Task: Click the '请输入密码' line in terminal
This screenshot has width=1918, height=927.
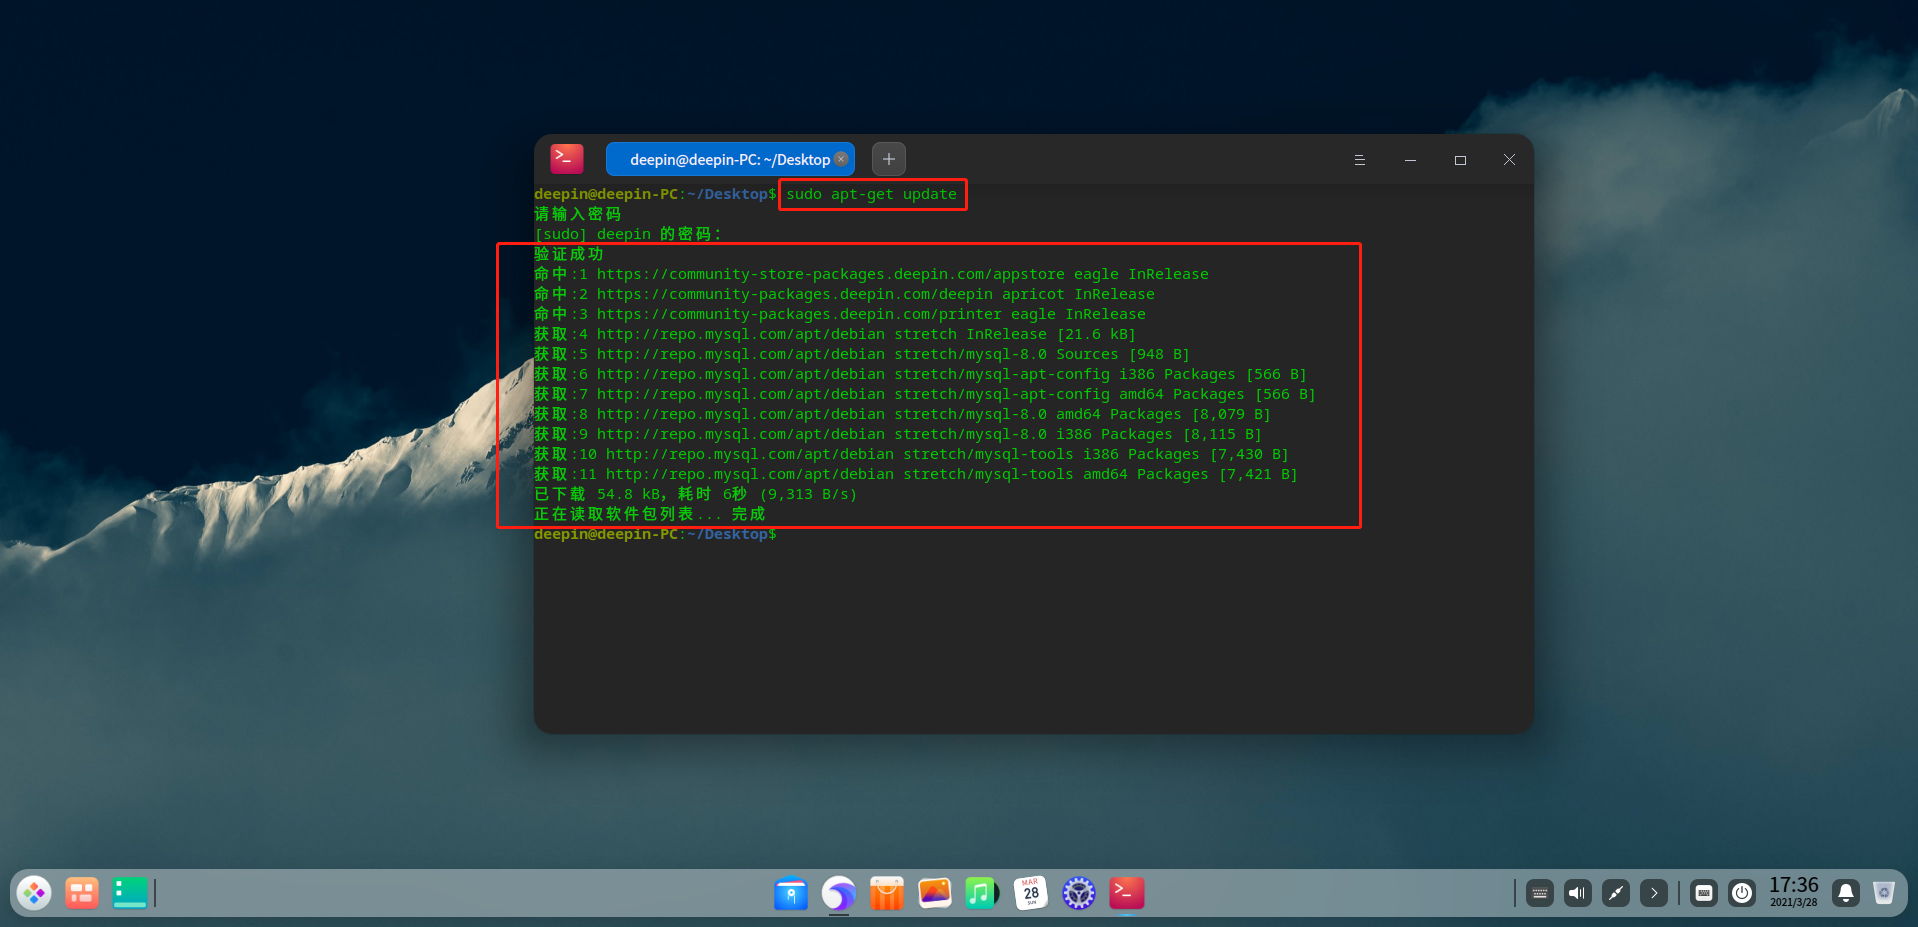Action: click(x=577, y=214)
